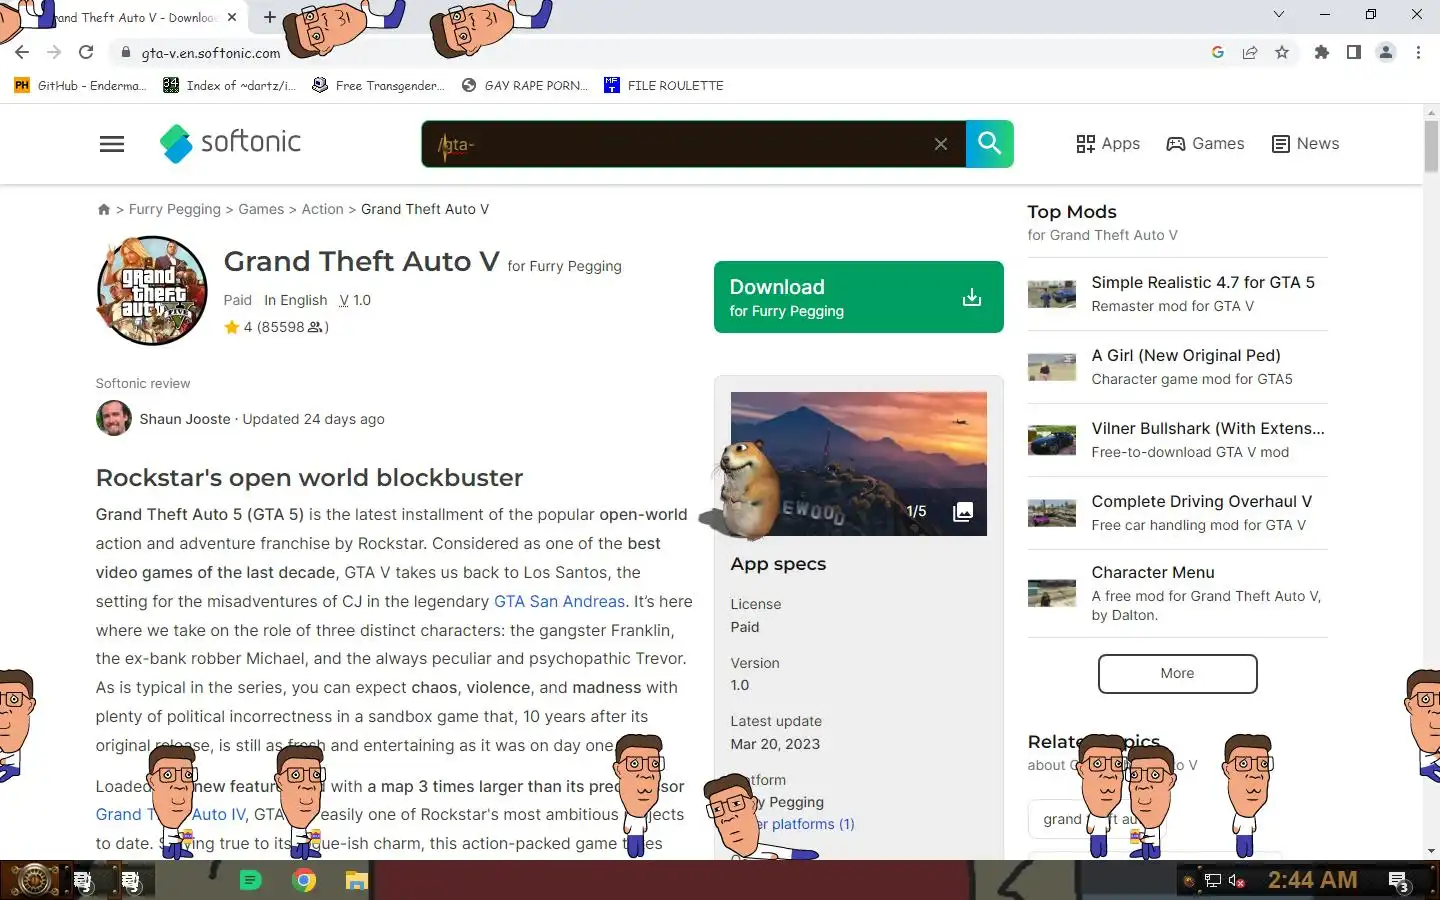This screenshot has width=1440, height=900.
Task: Open the Furry Pegging breadcrumb link
Action: (175, 209)
